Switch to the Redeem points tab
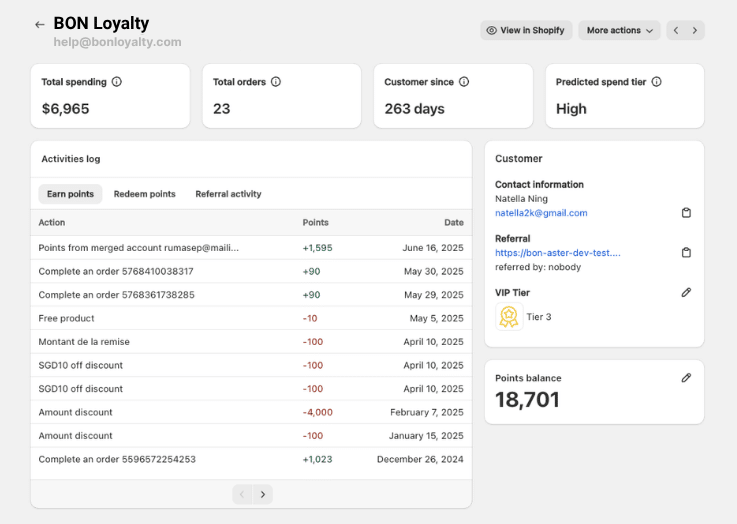The height and width of the screenshot is (524, 737). [144, 194]
